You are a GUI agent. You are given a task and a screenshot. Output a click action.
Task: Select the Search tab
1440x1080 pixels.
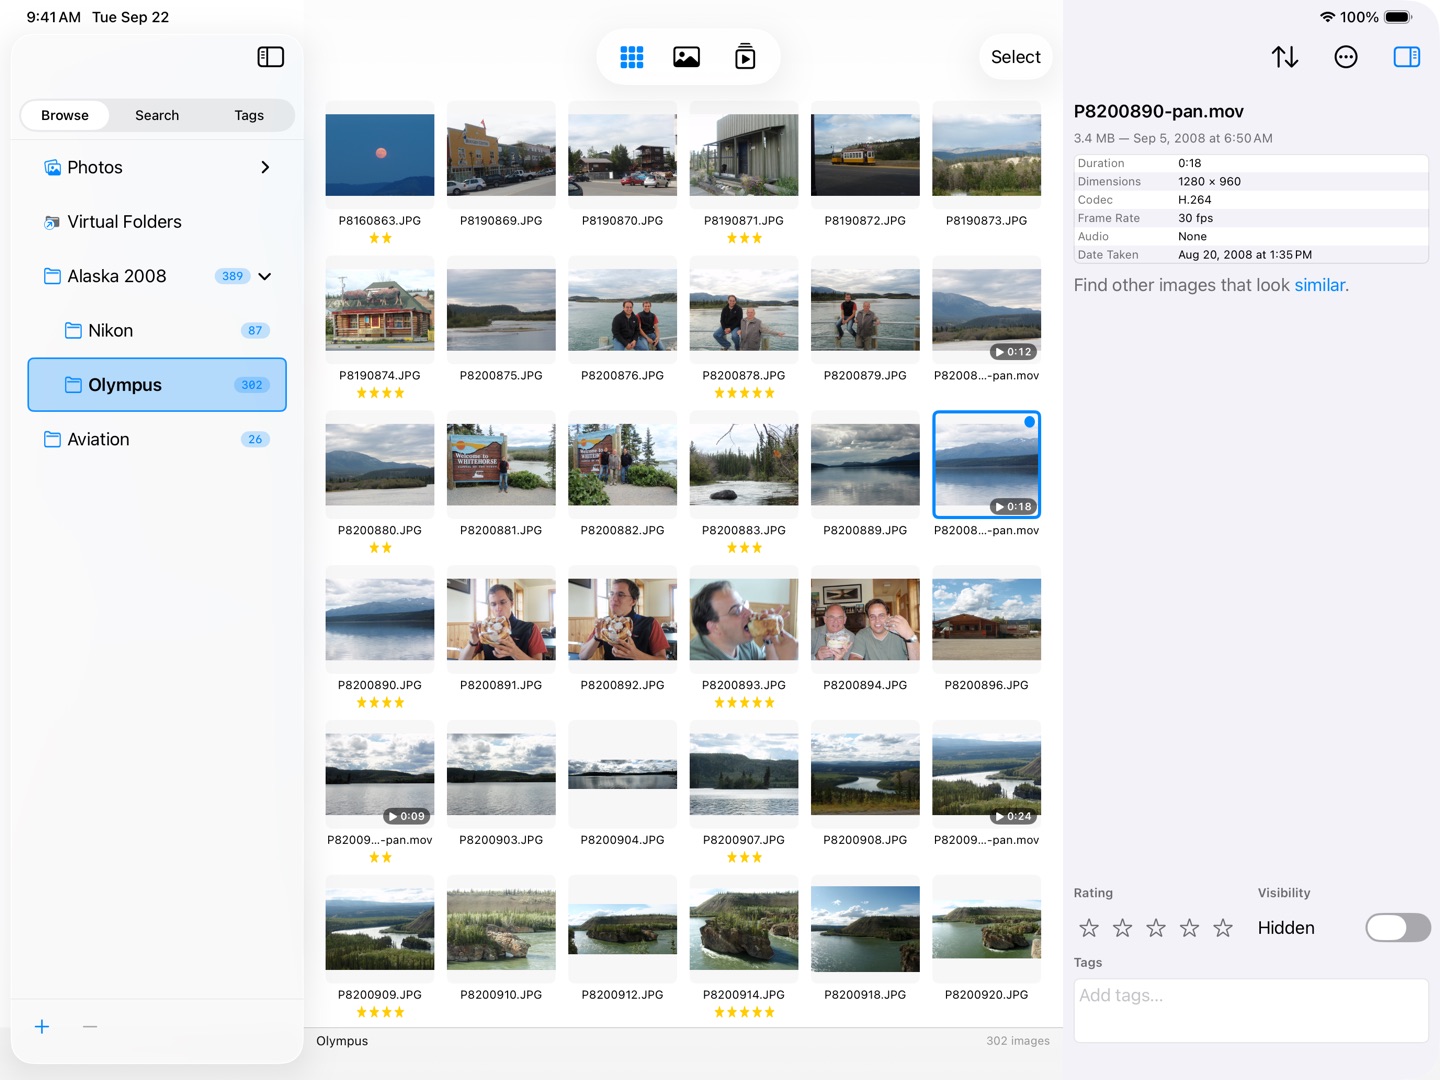click(157, 115)
